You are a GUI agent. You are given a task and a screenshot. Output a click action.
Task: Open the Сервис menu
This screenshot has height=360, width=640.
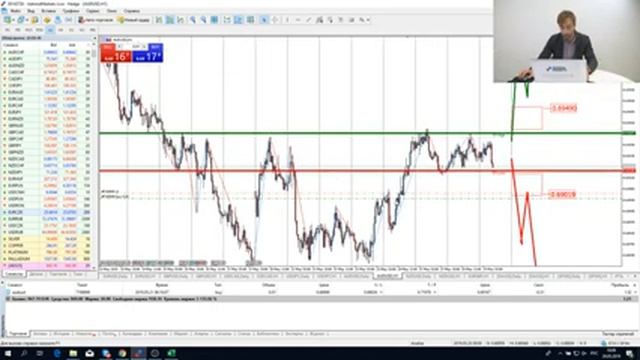93,11
